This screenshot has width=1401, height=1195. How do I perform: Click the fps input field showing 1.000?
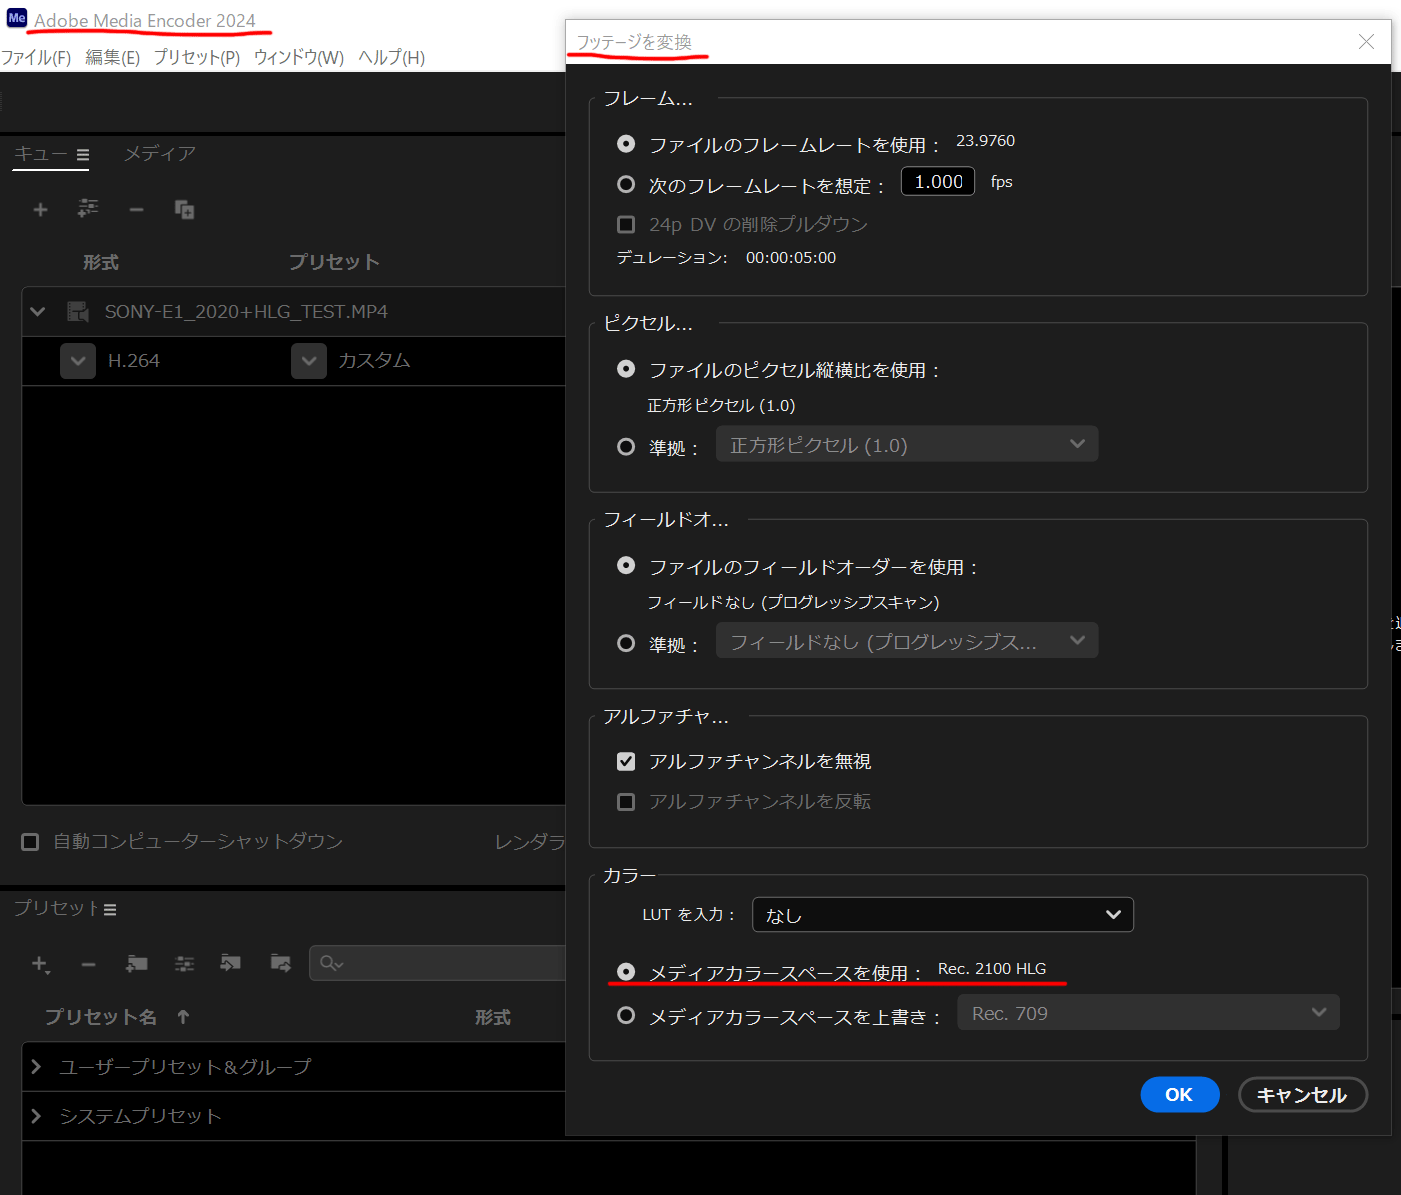coord(936,181)
